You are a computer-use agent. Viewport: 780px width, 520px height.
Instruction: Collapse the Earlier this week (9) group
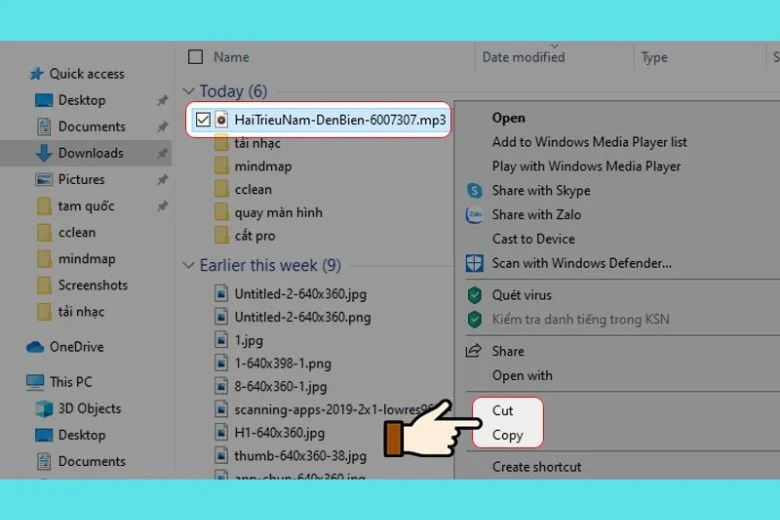pos(189,265)
